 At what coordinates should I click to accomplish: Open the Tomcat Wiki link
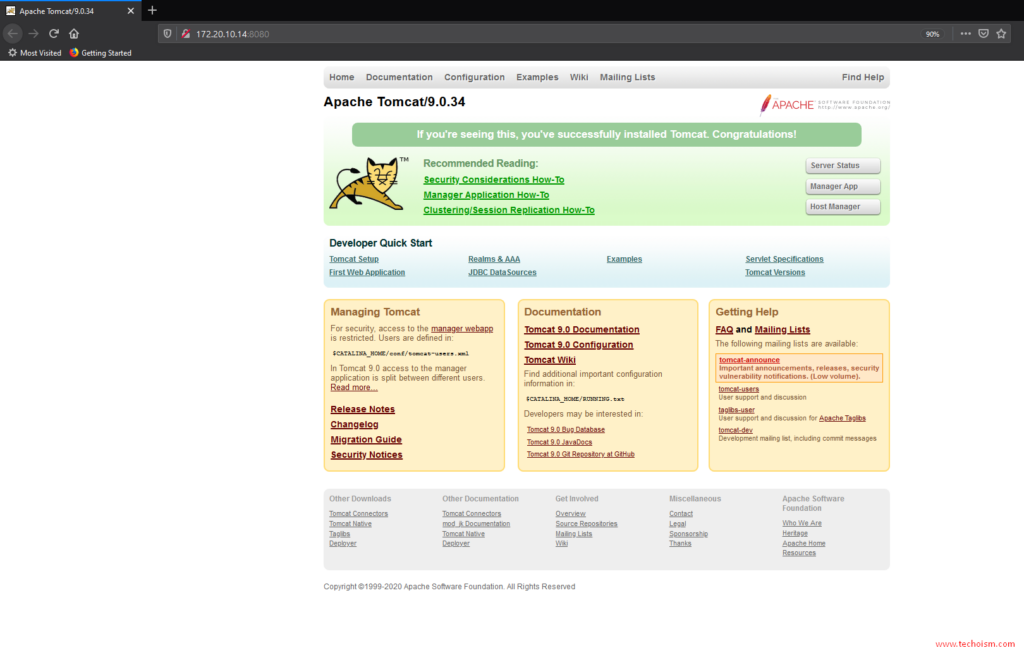click(x=550, y=360)
